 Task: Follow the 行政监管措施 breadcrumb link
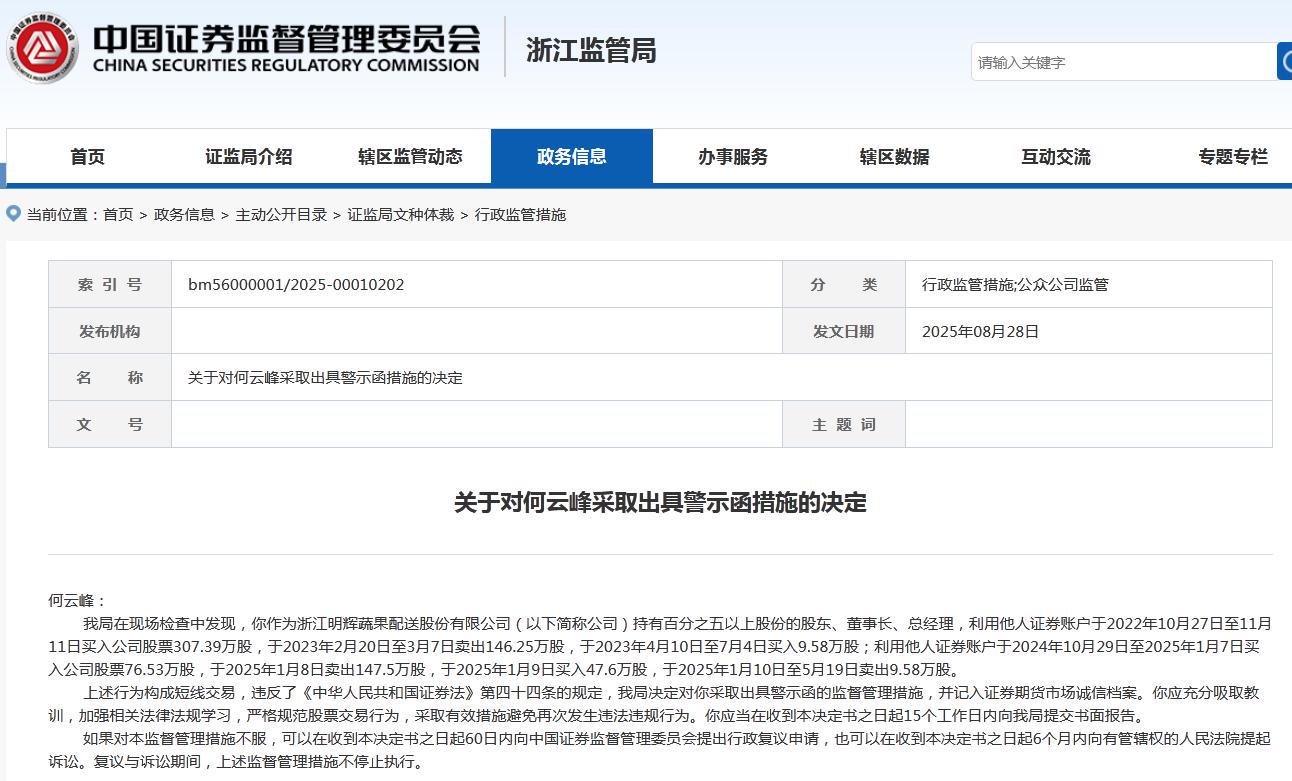(x=520, y=215)
